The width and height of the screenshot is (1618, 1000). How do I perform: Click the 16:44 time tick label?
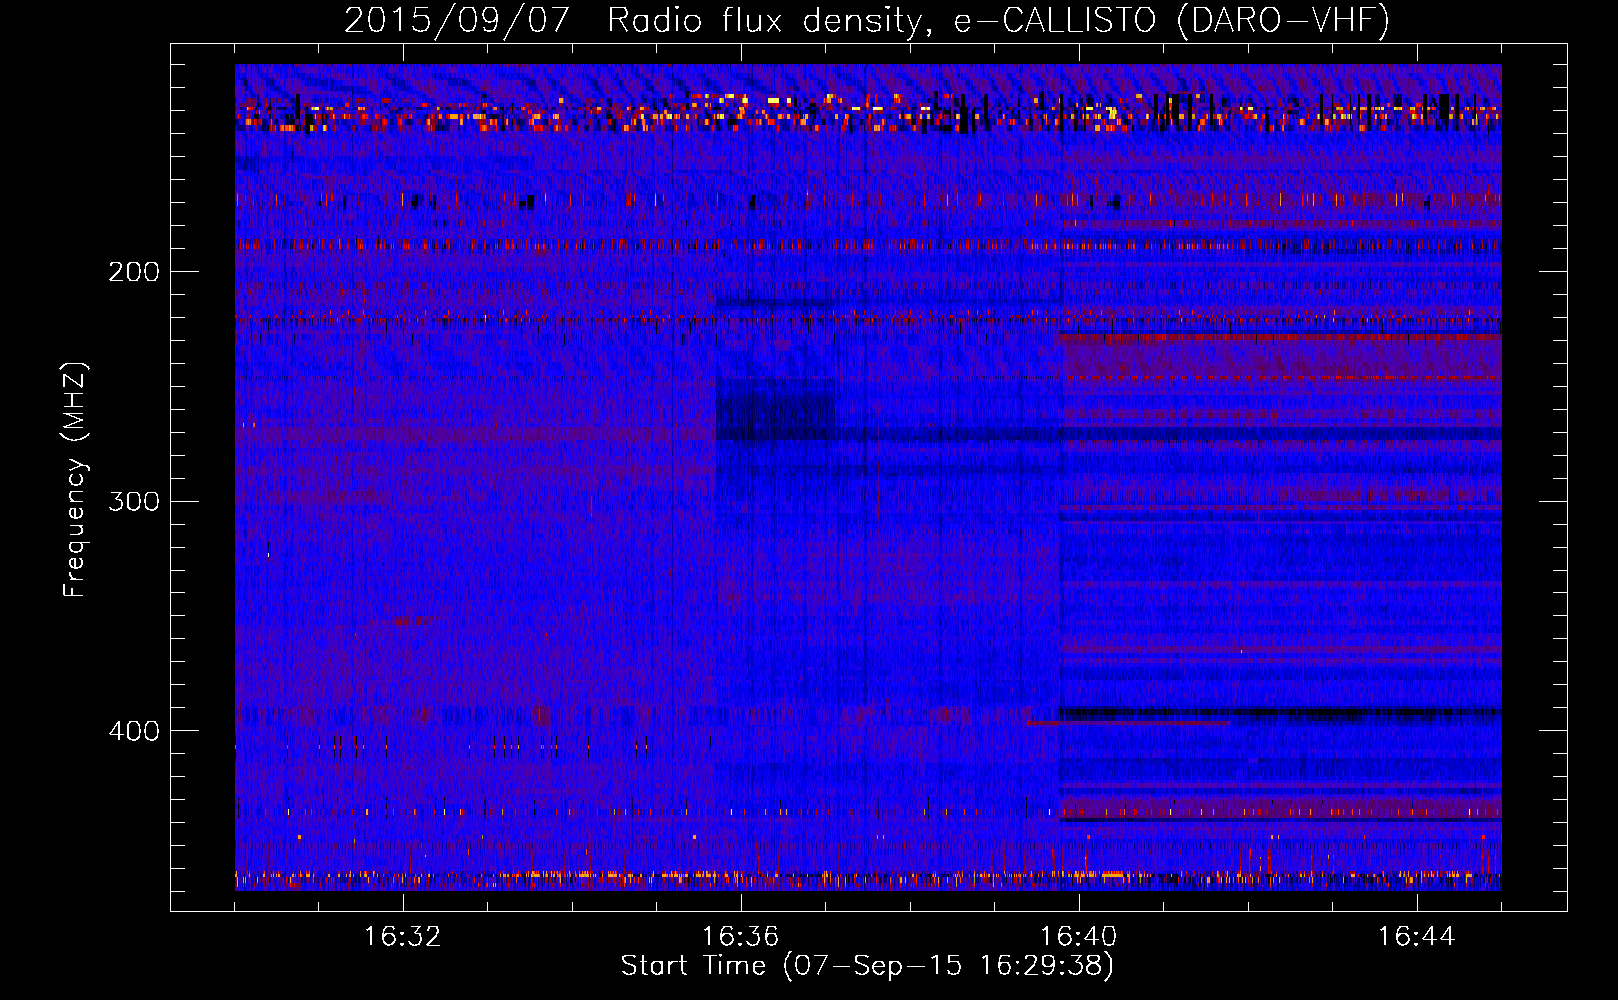(1416, 937)
